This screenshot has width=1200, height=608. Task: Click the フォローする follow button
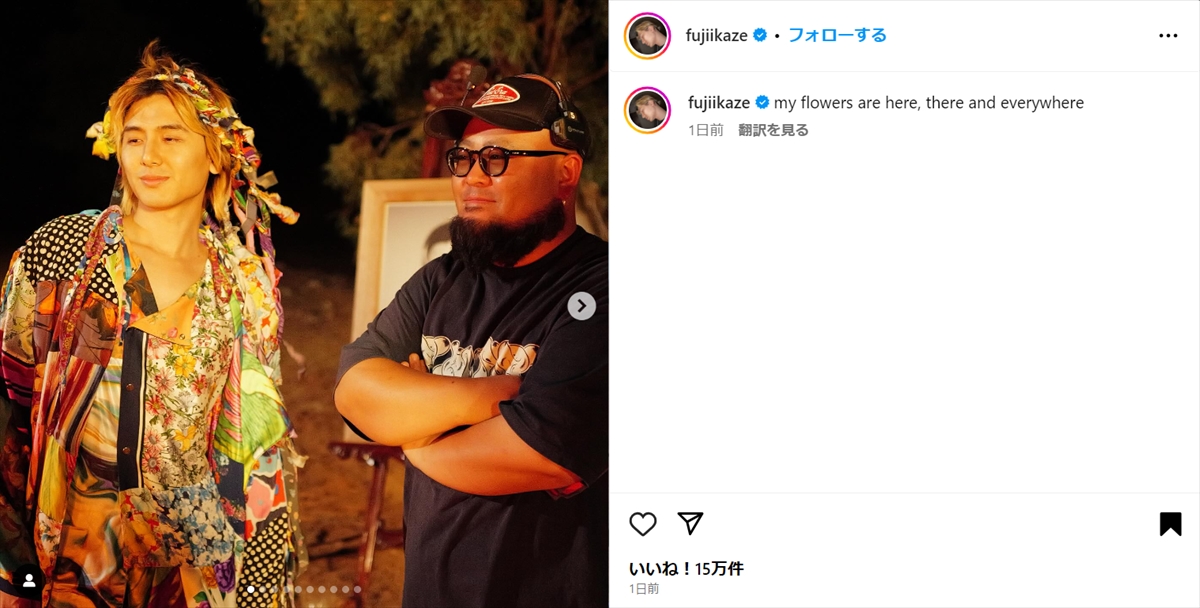point(837,35)
